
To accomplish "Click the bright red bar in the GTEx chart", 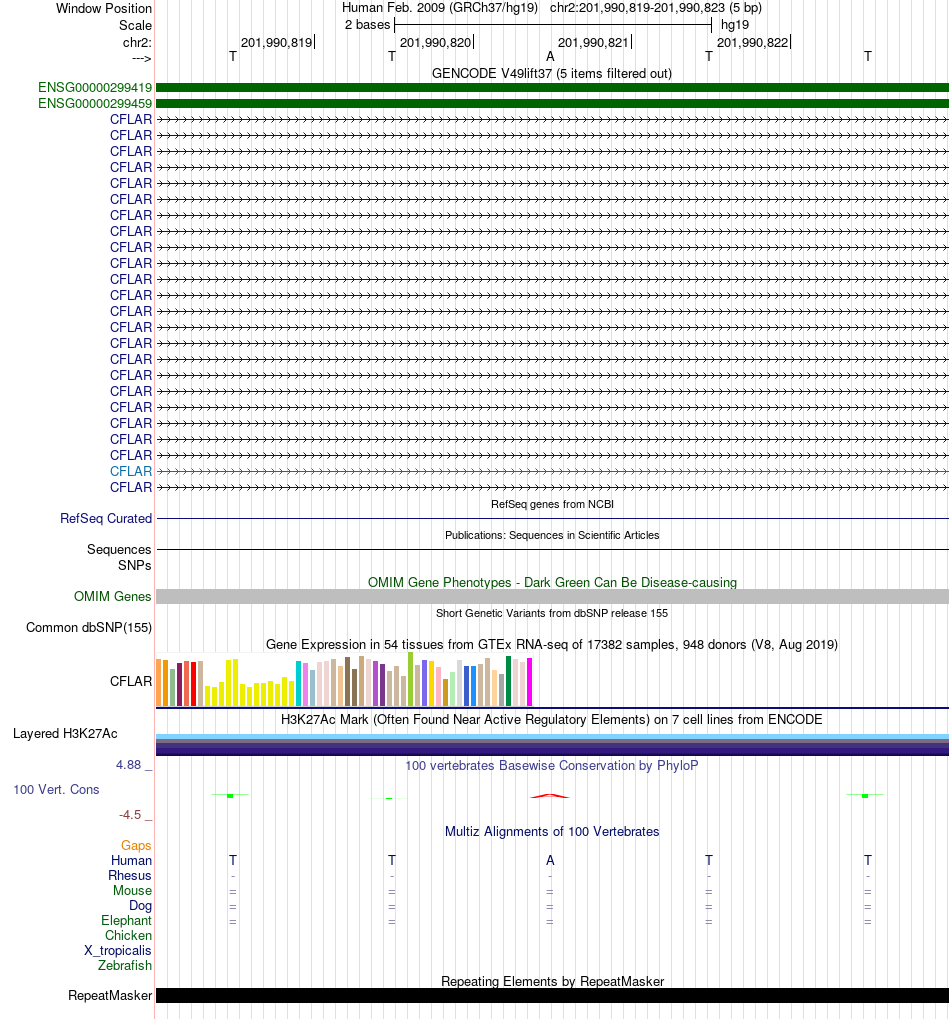I will (194, 684).
